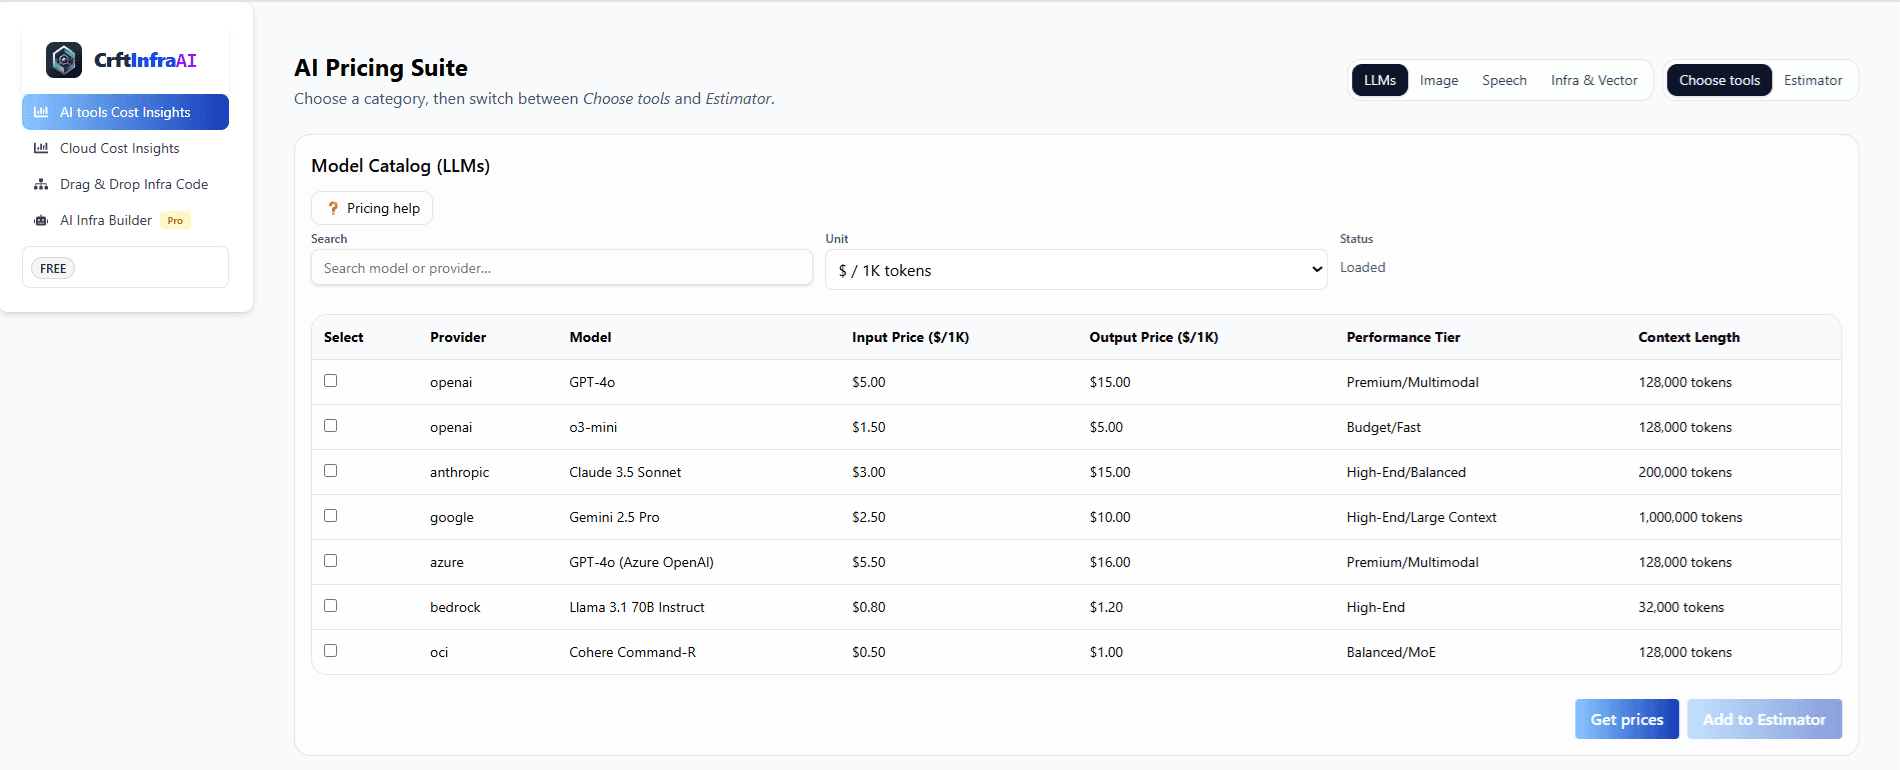The height and width of the screenshot is (770, 1900).
Task: Click the 'anthropic' provider cell
Action: 459,472
